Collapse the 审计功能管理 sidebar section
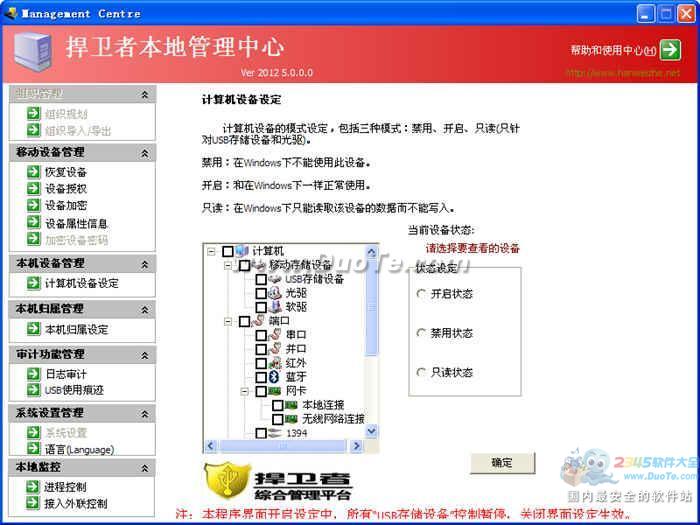The height and width of the screenshot is (525, 700). pyautogui.click(x=145, y=355)
